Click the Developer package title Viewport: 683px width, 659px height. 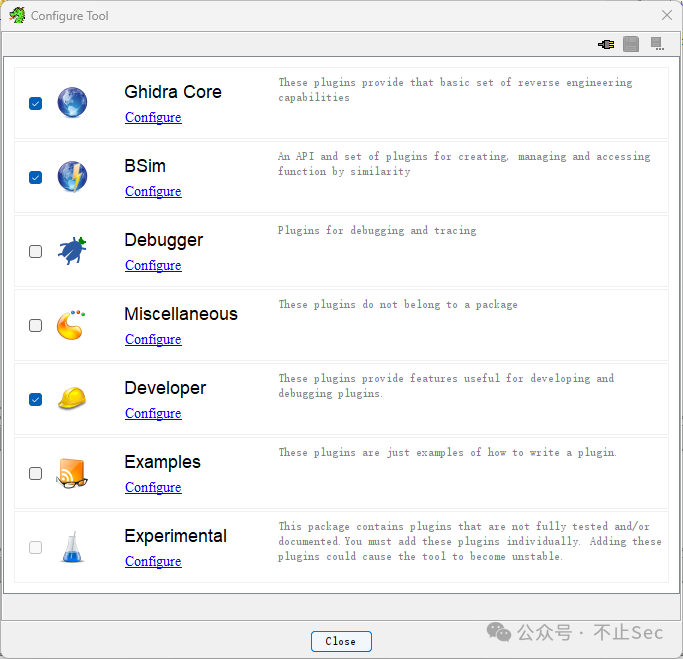point(166,388)
